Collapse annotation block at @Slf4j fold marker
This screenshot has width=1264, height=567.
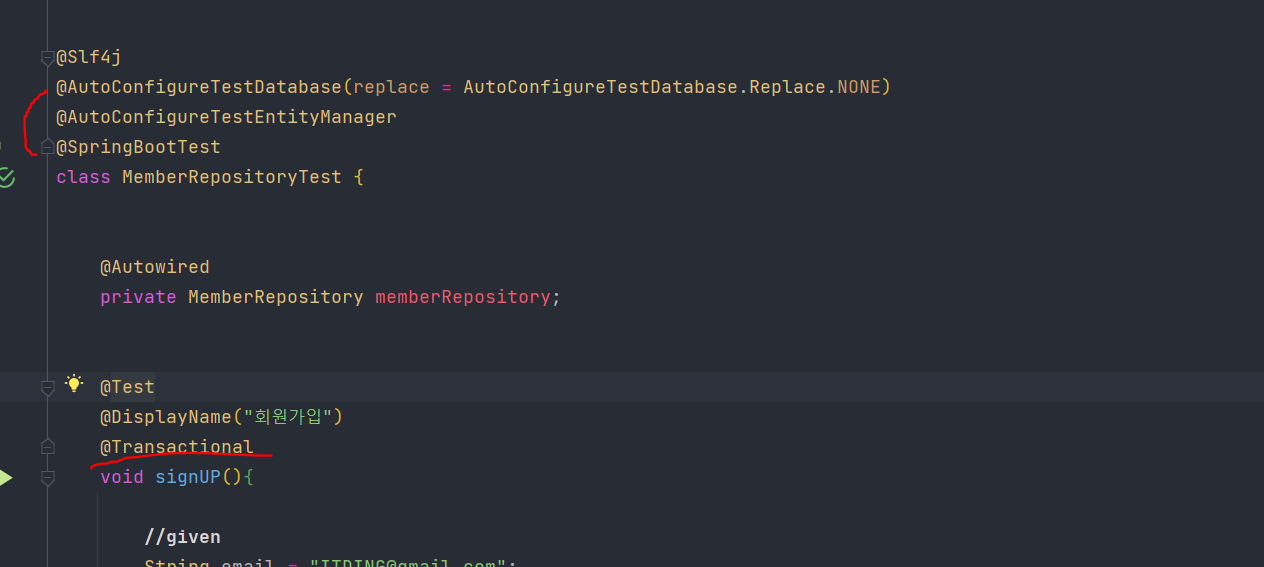click(x=47, y=57)
